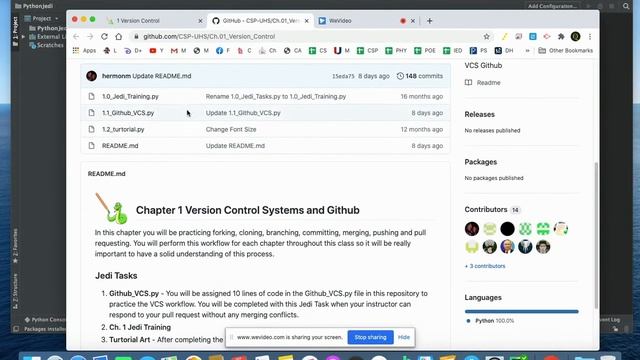The height and width of the screenshot is (360, 640).
Task: Click the Python language bar
Action: [x=522, y=311]
